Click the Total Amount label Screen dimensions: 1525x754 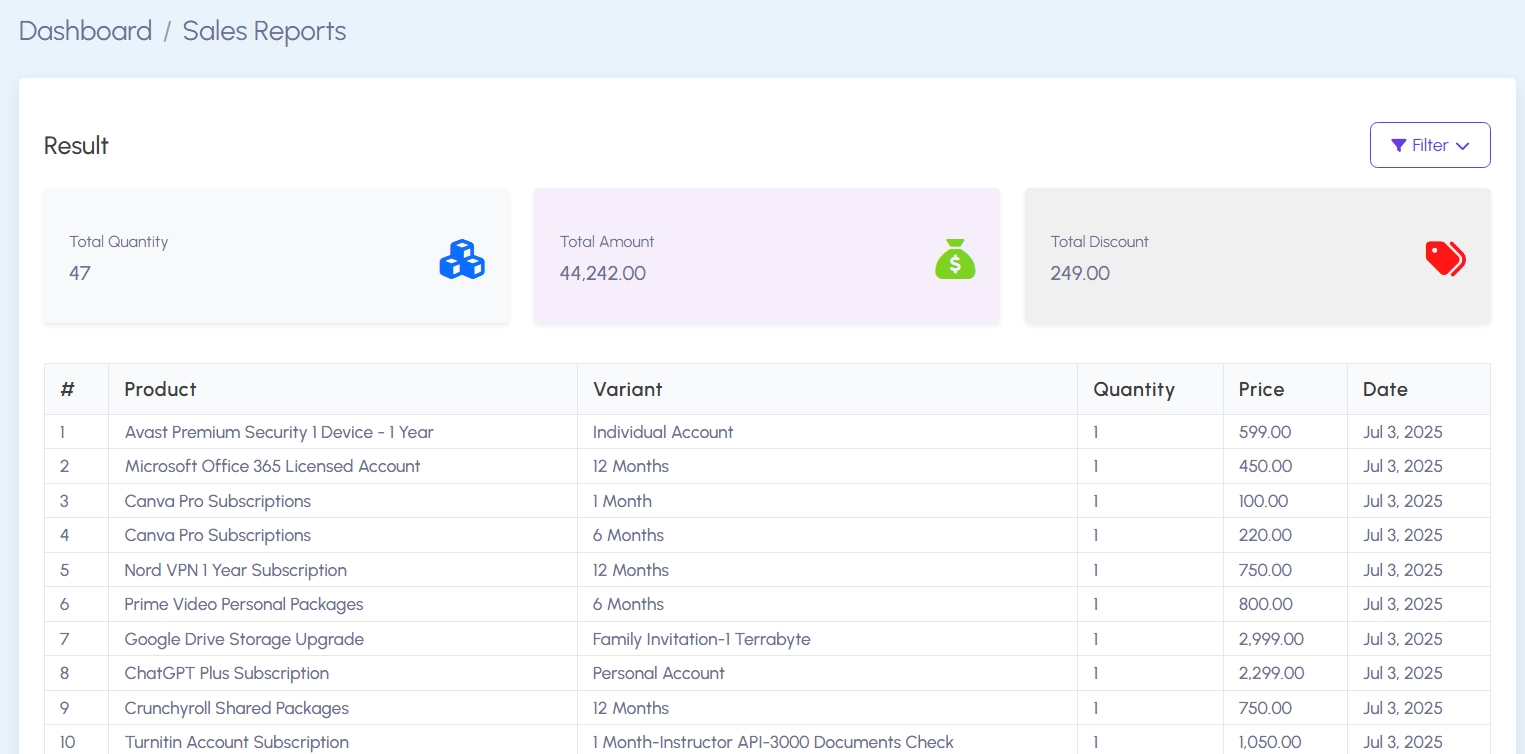(607, 241)
